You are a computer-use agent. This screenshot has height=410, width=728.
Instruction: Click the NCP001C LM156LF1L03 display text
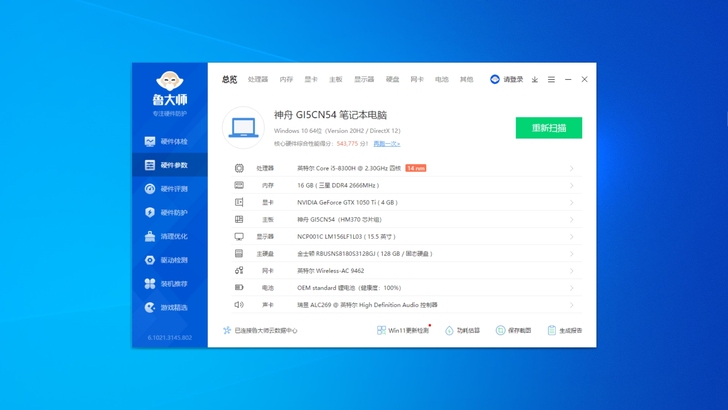[346, 236]
